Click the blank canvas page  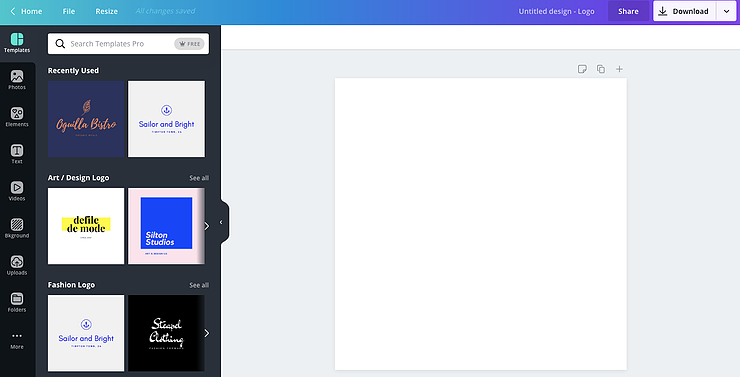pyautogui.click(x=481, y=224)
